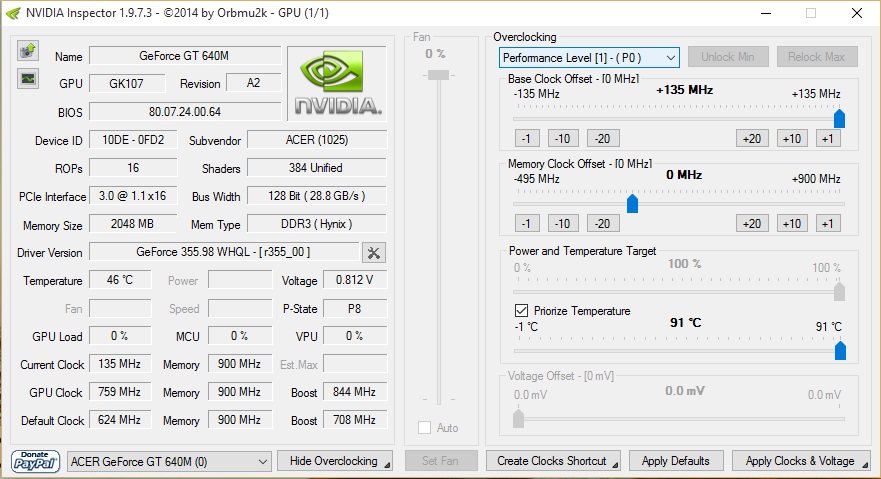This screenshot has height=479, width=881.
Task: Maximize the NVIDIA Inspector window
Action: [811, 13]
